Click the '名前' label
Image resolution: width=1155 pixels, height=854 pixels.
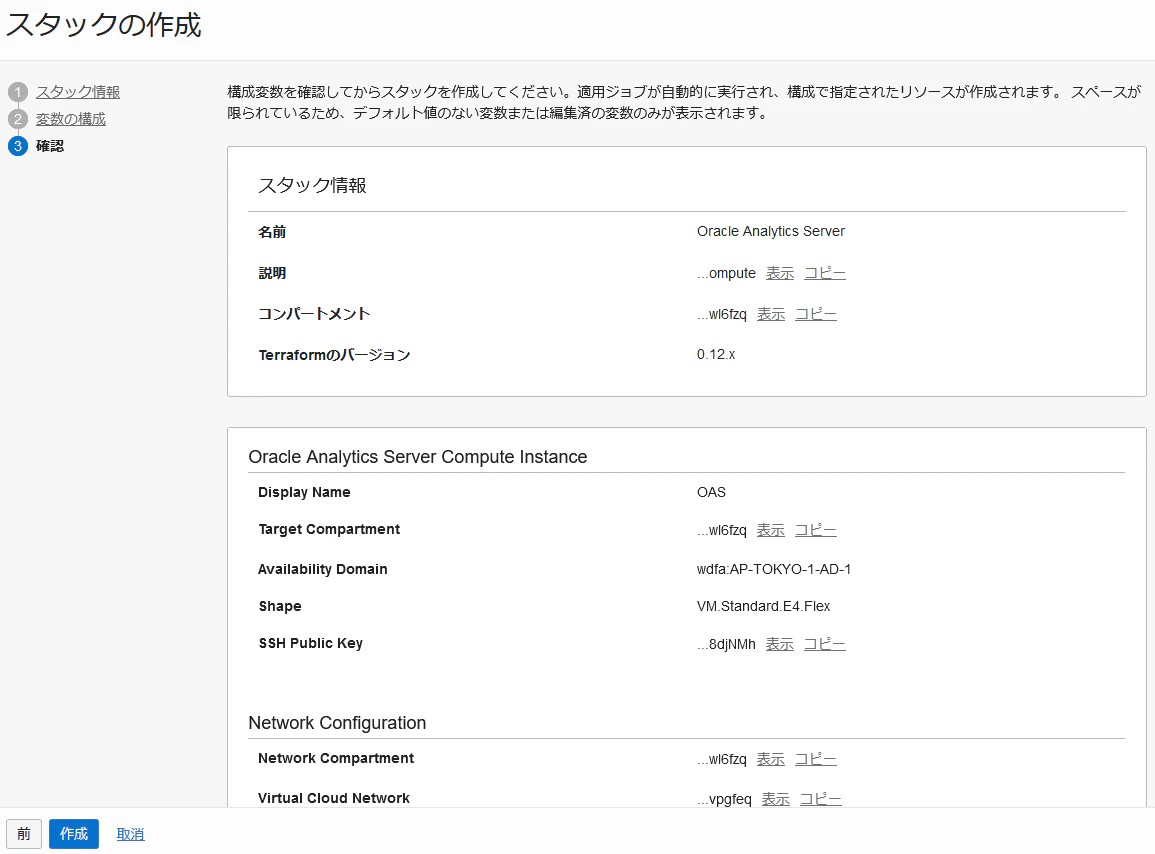[x=272, y=232]
